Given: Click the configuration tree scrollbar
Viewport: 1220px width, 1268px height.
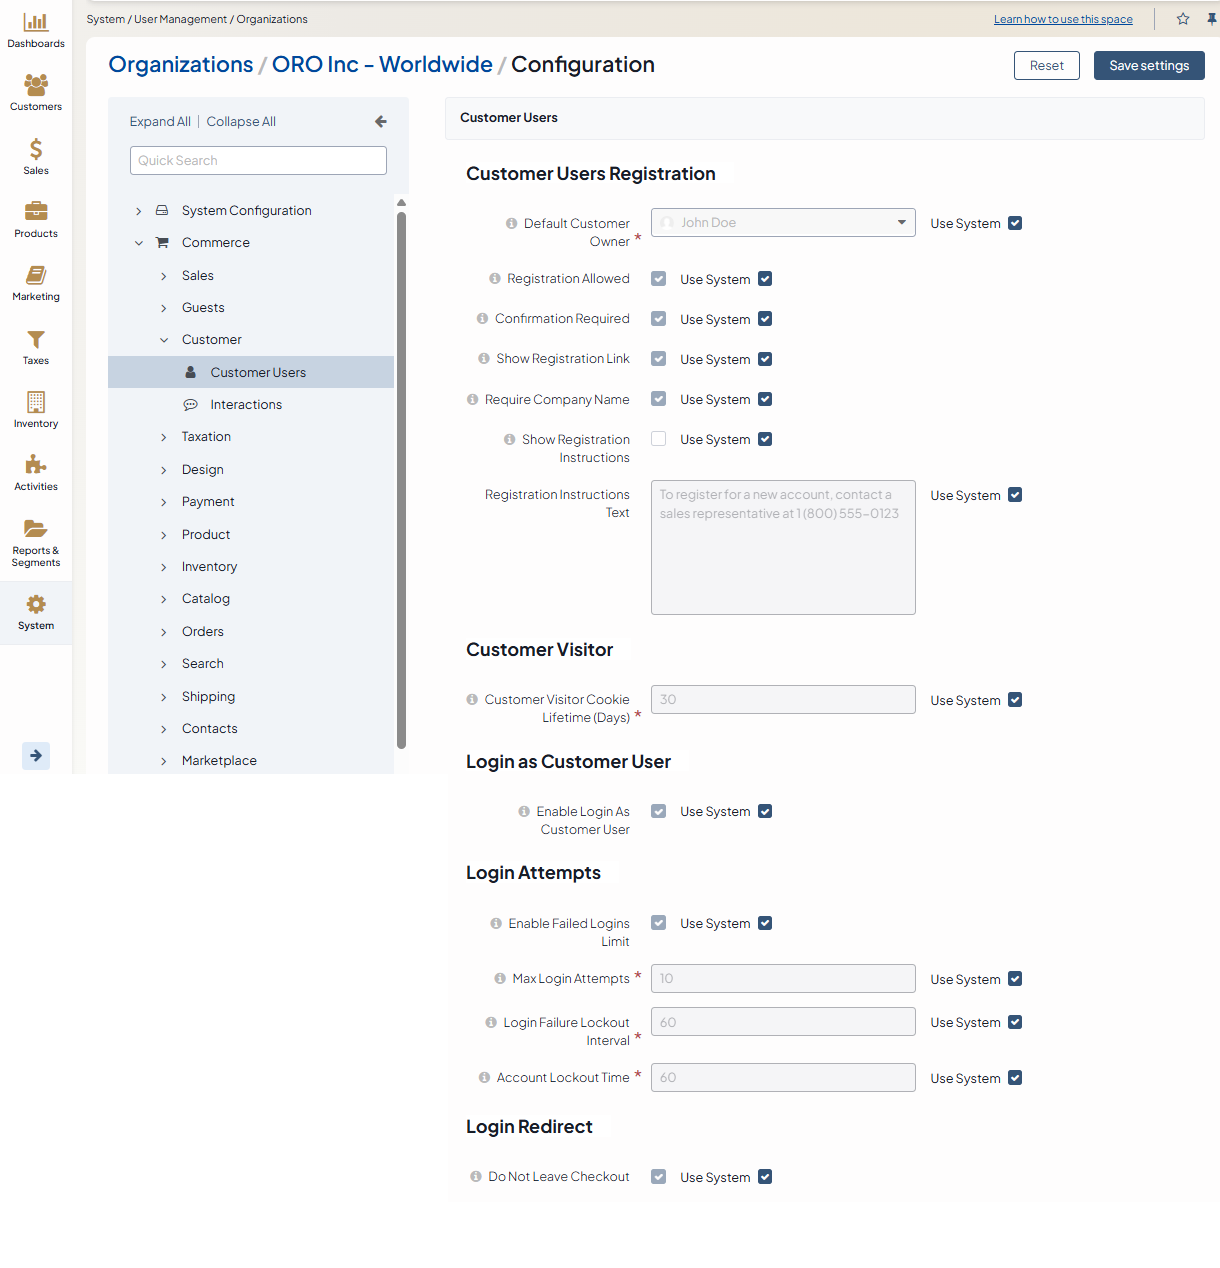Looking at the screenshot, I should click(401, 480).
